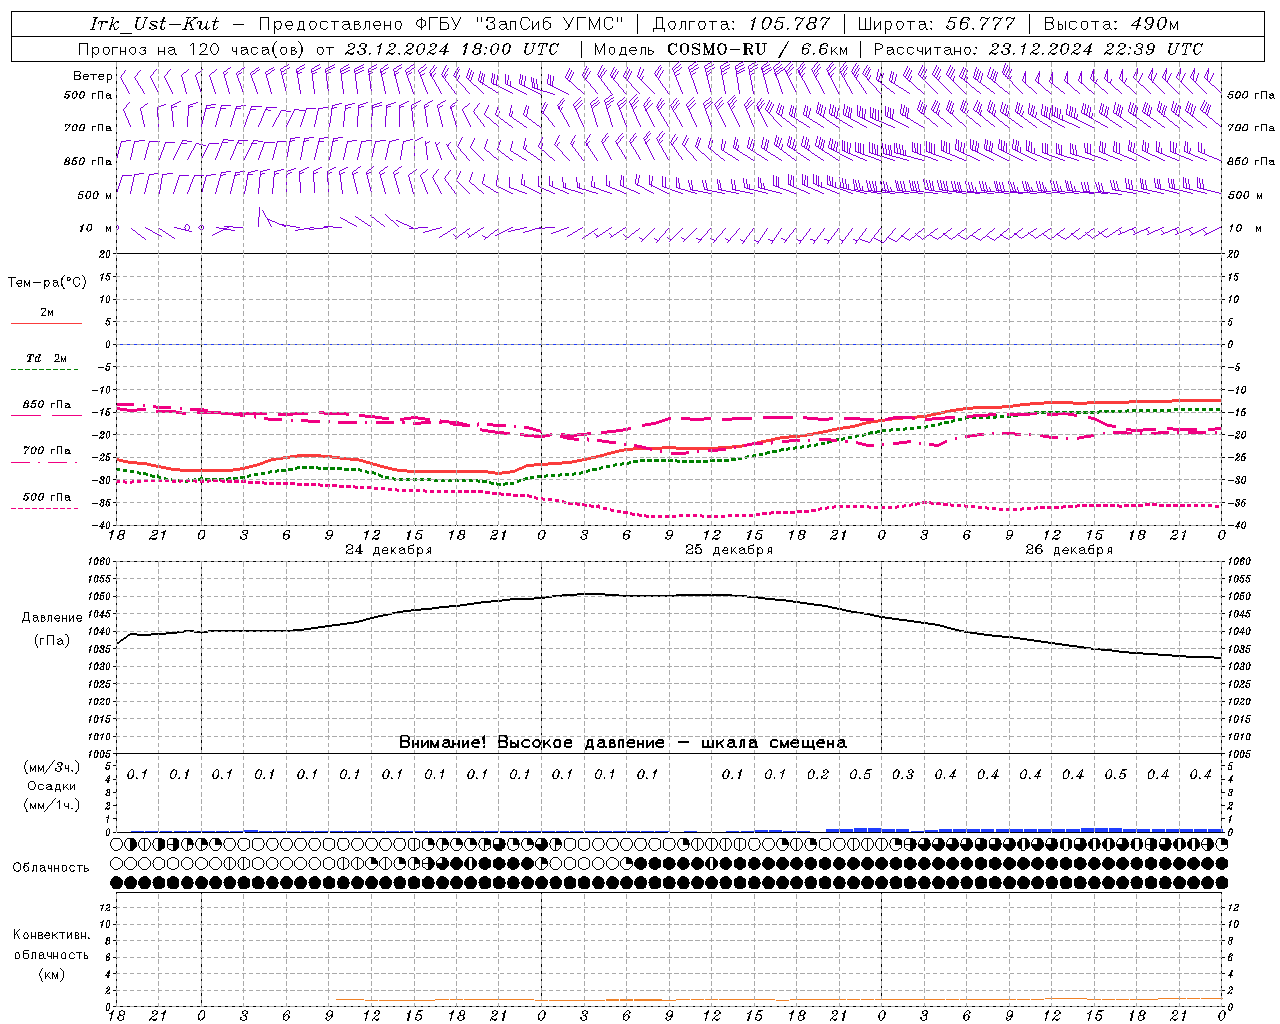The width and height of the screenshot is (1280, 1024).
Task: Click the Тем-ра(°C) panel label
Action: tap(47, 283)
